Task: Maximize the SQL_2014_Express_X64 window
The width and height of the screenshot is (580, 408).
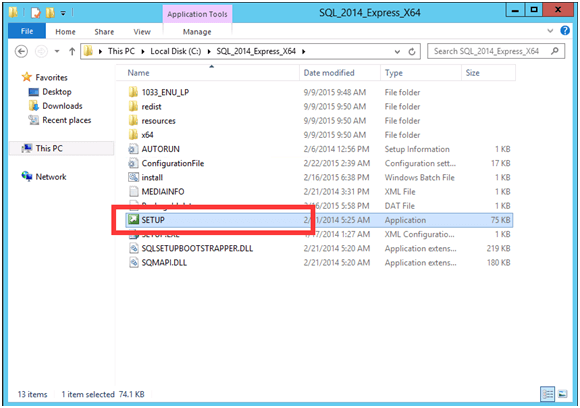Action: coord(534,10)
